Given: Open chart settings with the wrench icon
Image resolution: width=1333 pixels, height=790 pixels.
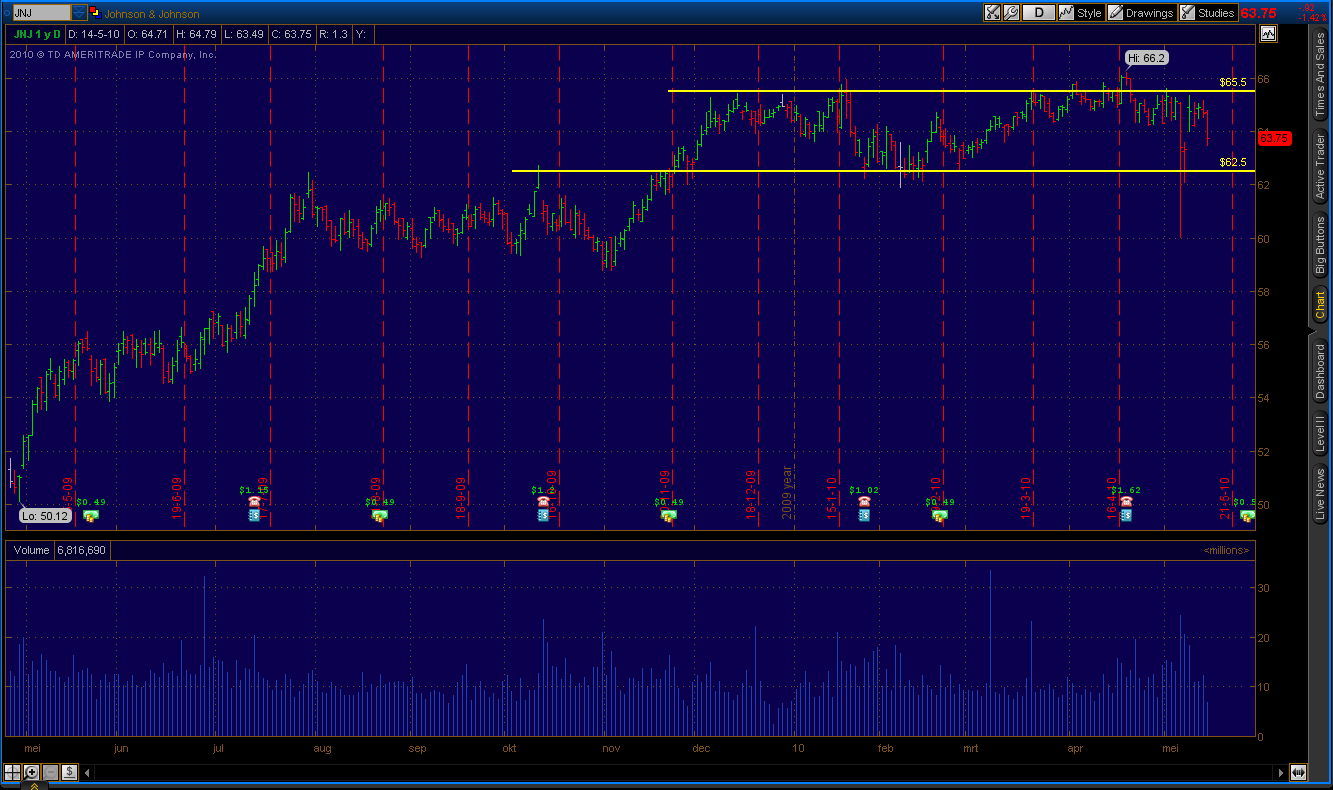Looking at the screenshot, I should pyautogui.click(x=1012, y=13).
